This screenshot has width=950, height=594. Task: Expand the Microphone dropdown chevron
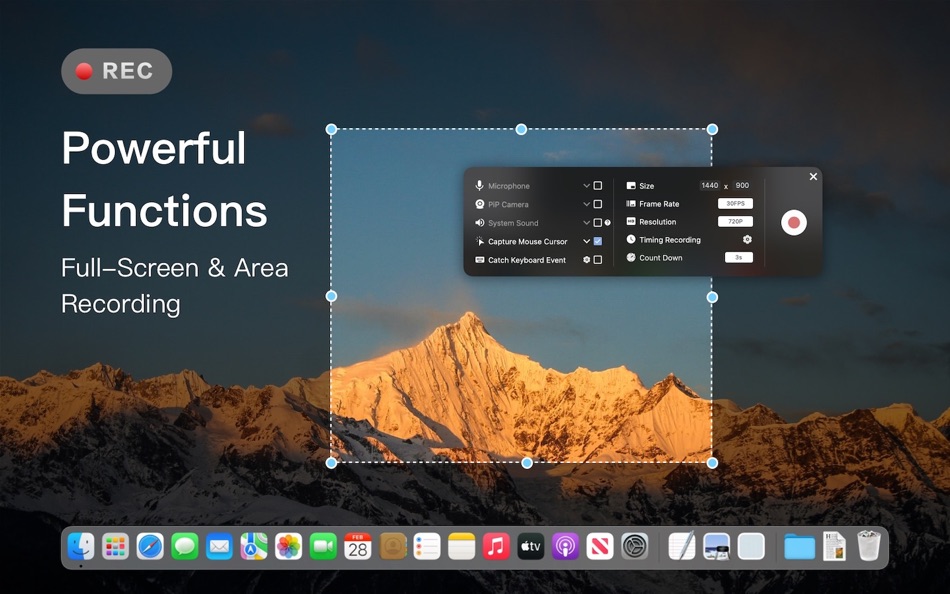(586, 185)
